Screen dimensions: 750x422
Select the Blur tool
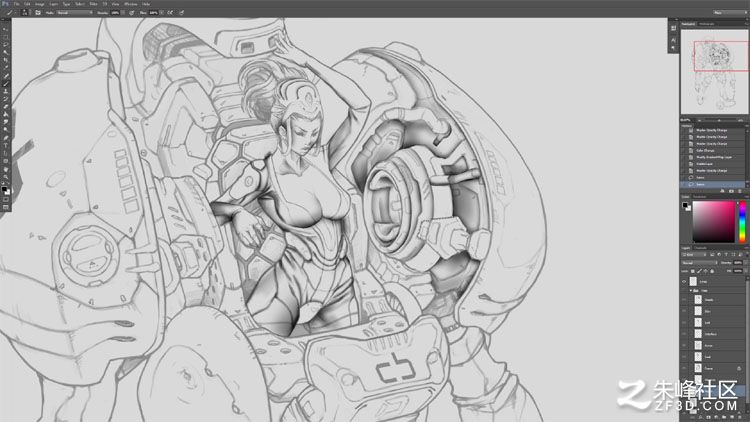click(x=6, y=122)
